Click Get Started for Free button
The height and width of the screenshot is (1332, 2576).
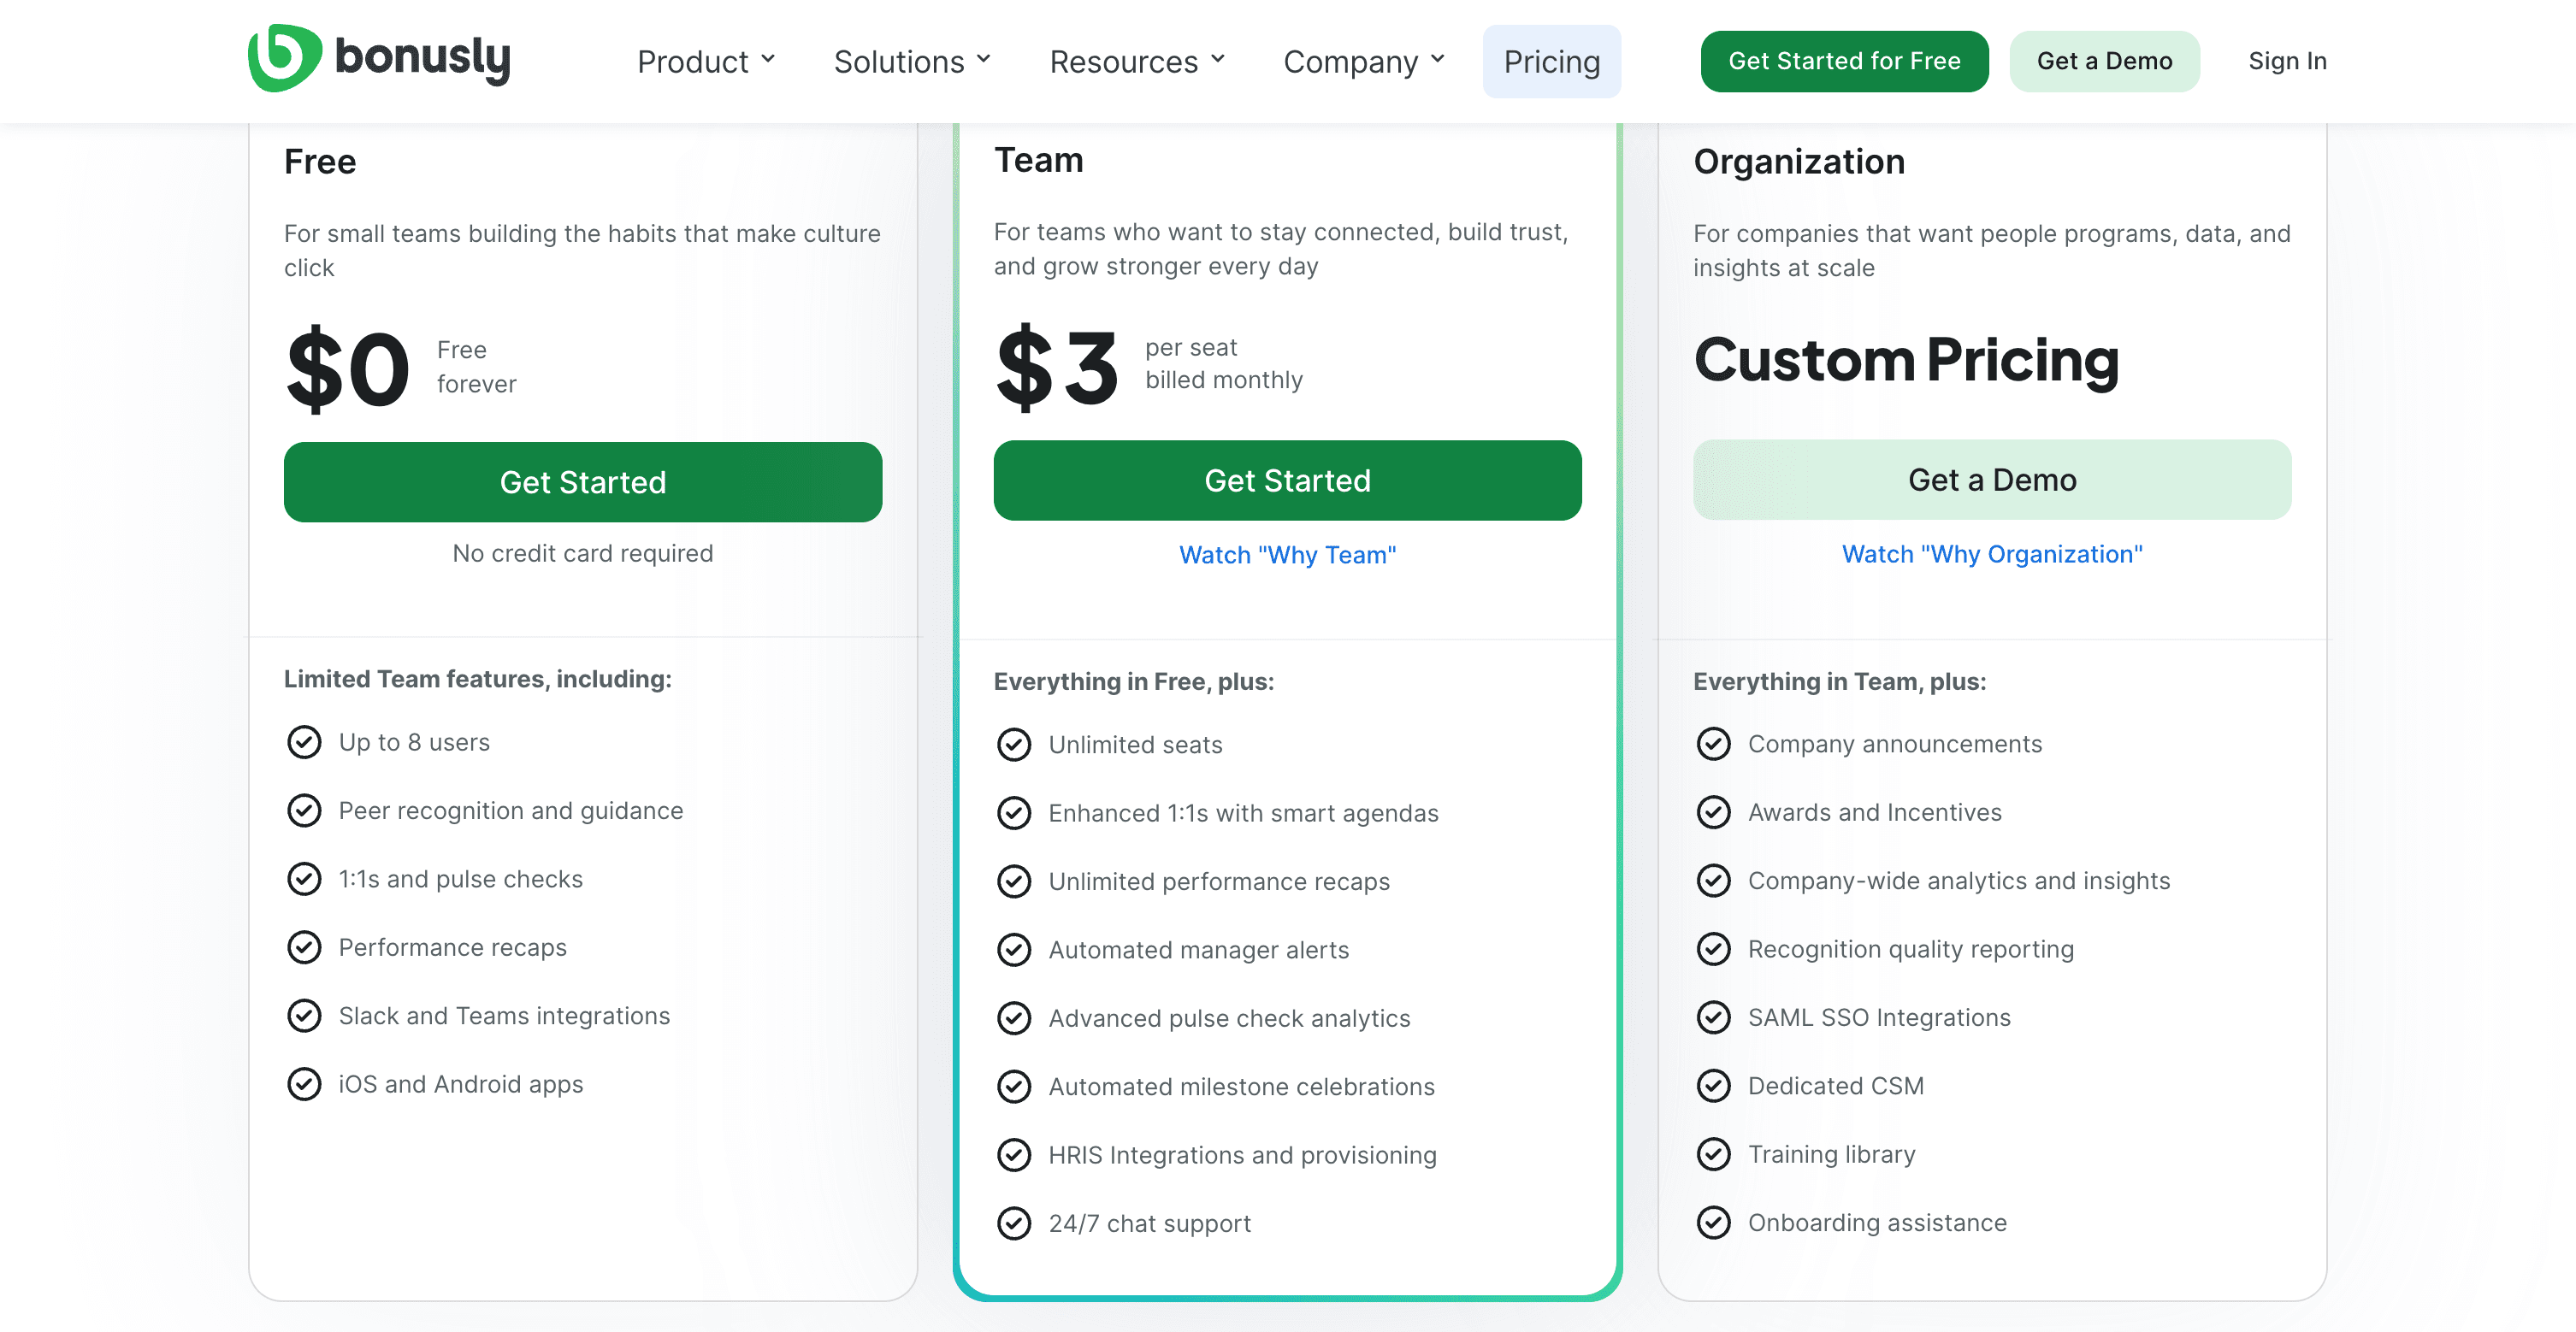tap(1844, 61)
